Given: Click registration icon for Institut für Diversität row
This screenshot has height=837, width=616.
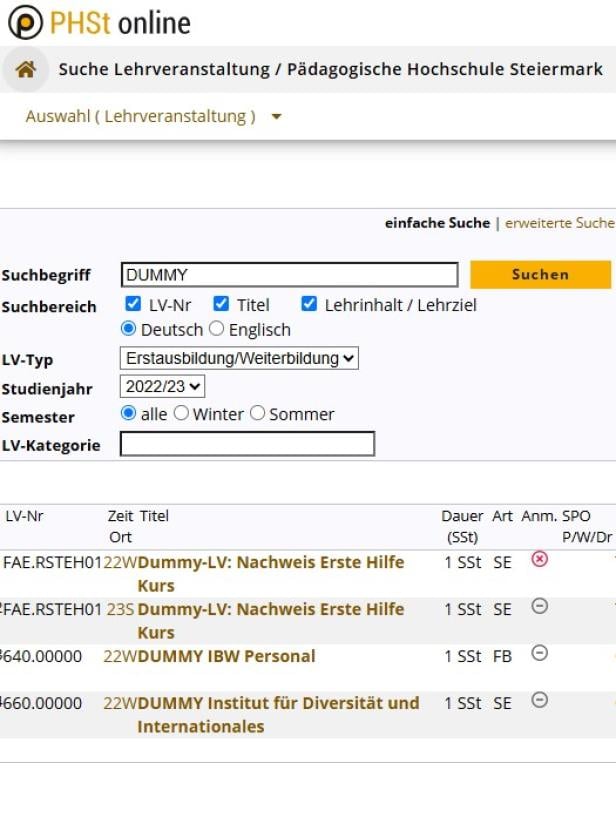Looking at the screenshot, I should (539, 701).
